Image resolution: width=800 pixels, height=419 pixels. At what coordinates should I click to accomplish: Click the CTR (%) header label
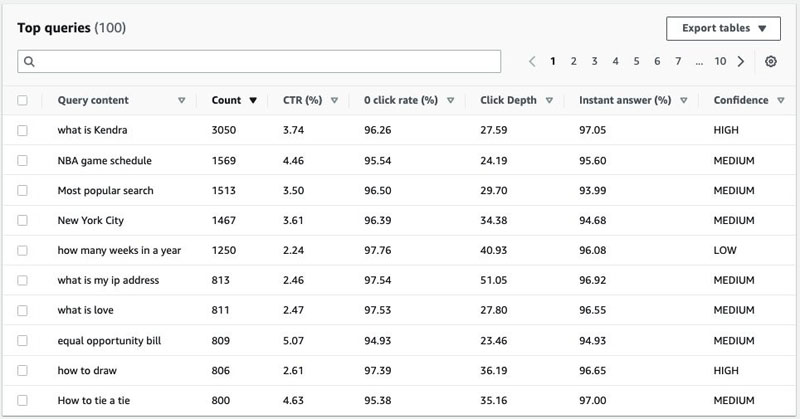pos(303,100)
